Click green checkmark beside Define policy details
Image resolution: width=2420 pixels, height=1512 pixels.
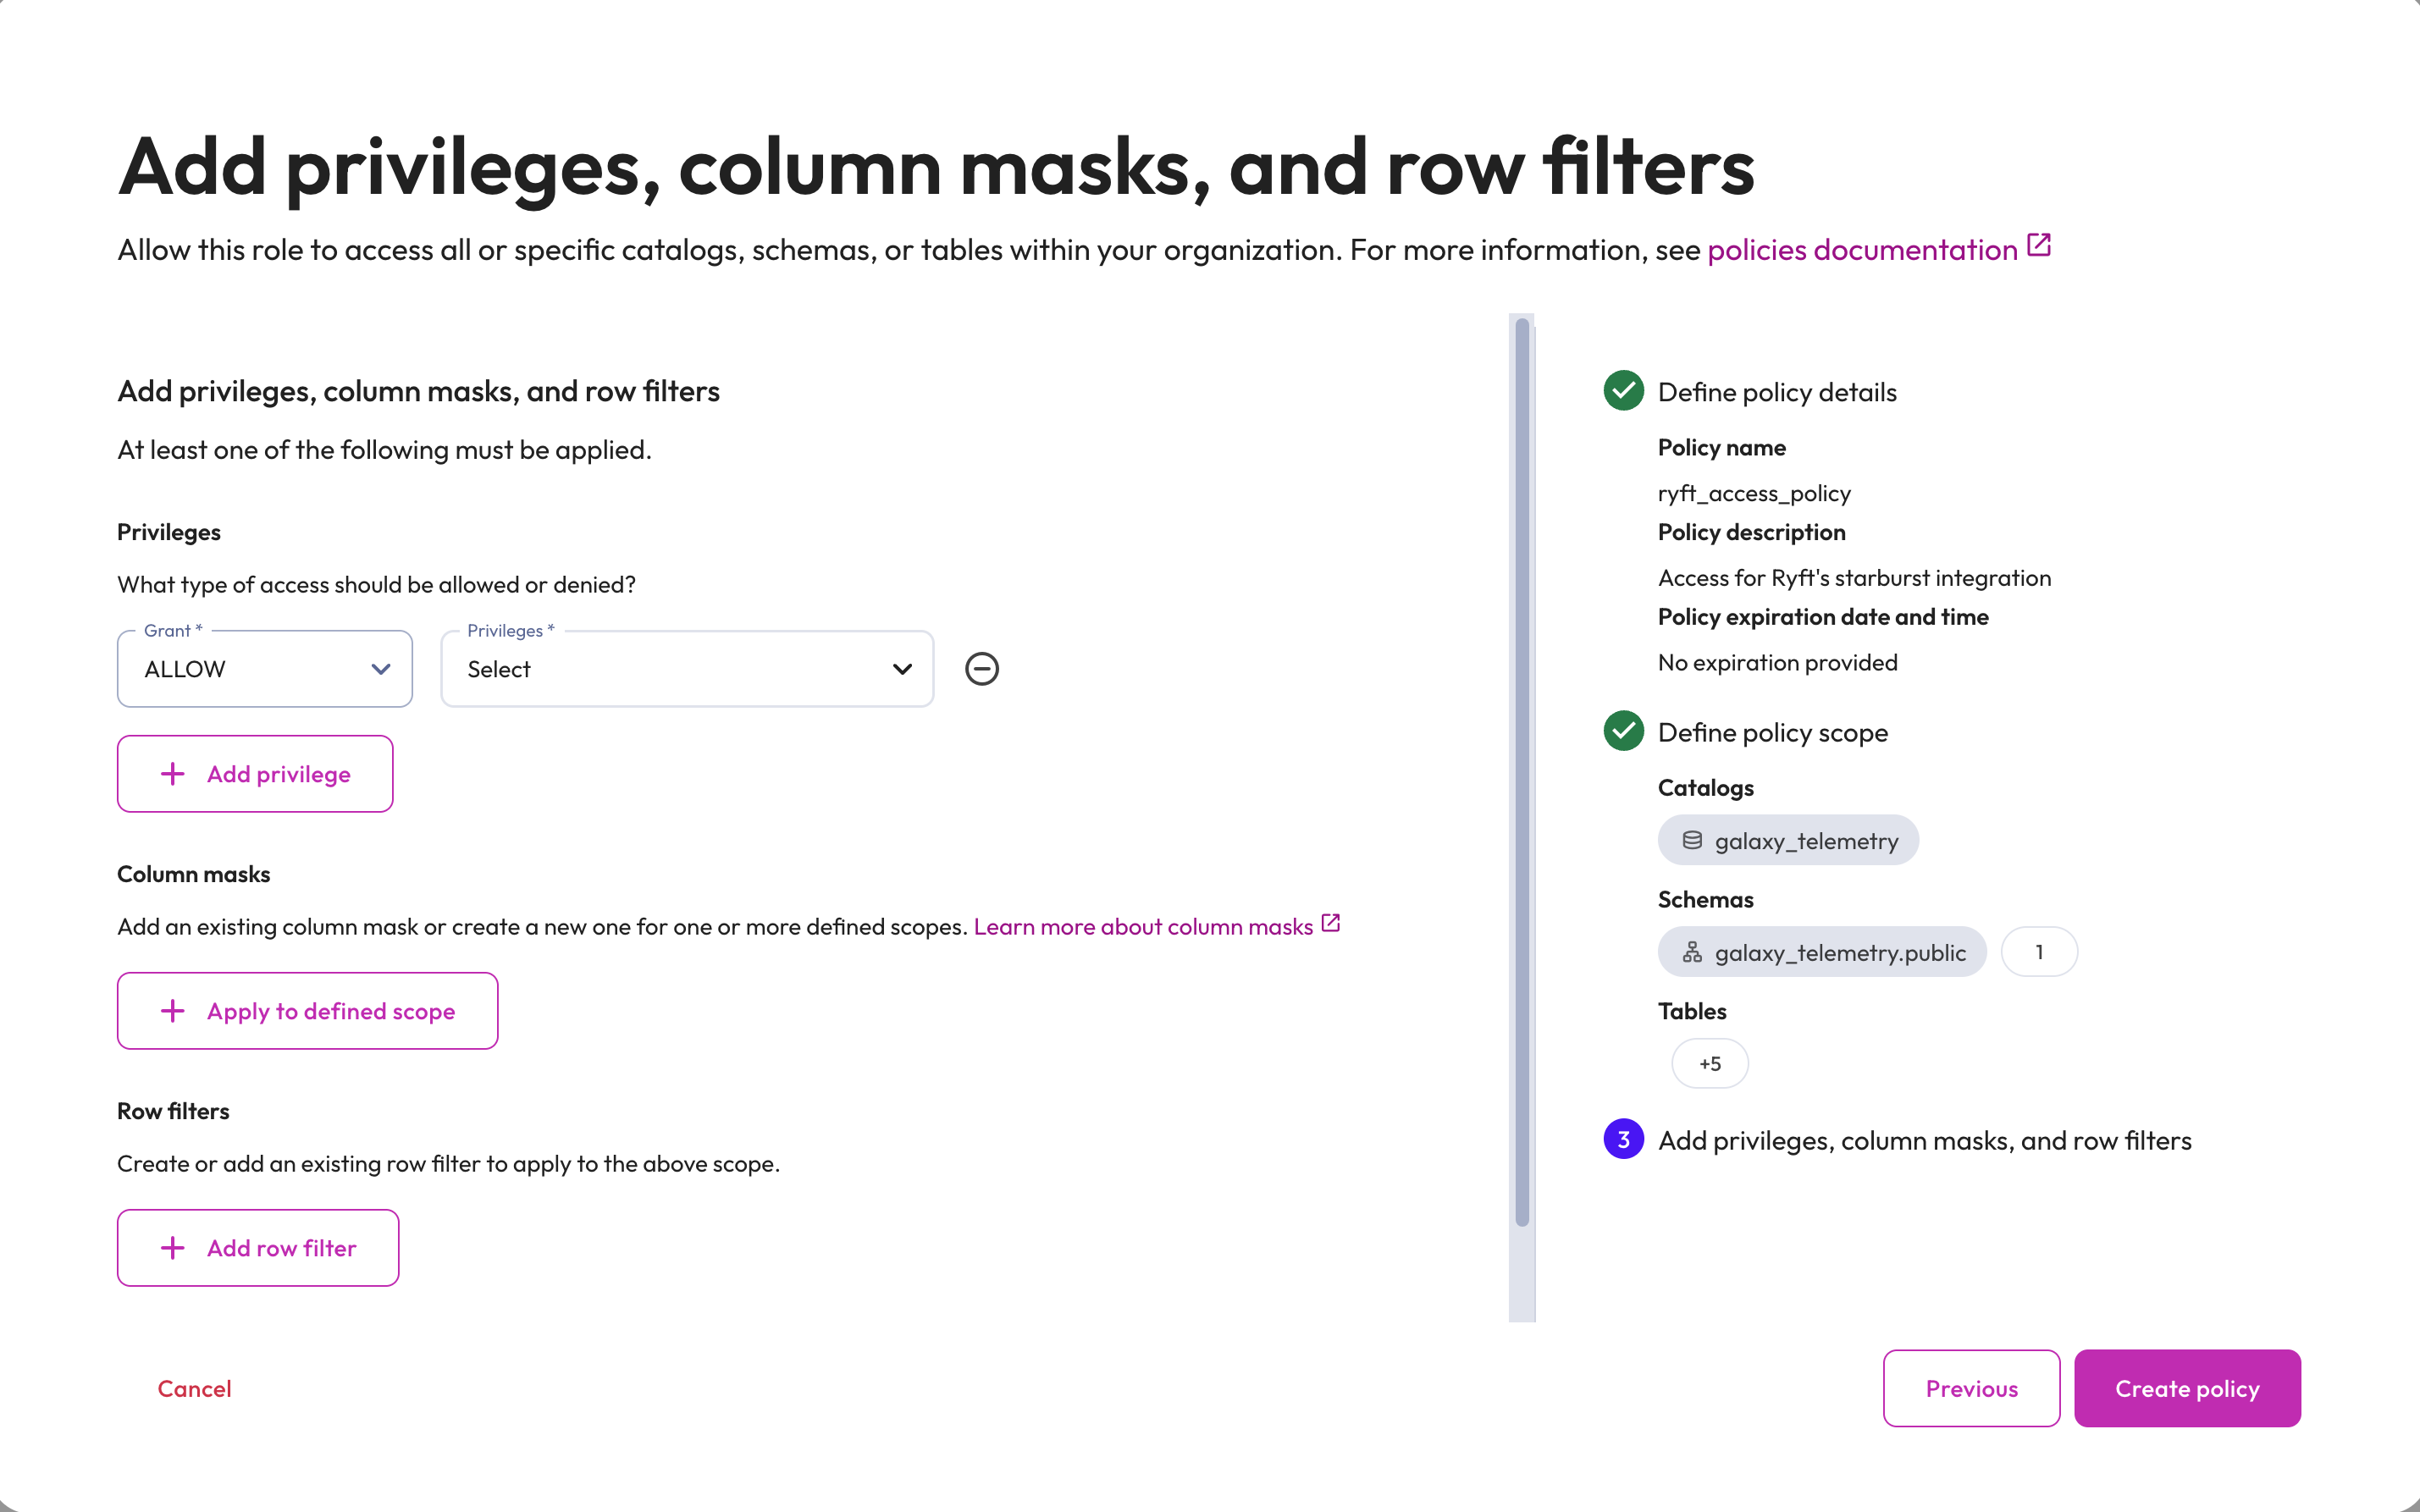pyautogui.click(x=1623, y=391)
